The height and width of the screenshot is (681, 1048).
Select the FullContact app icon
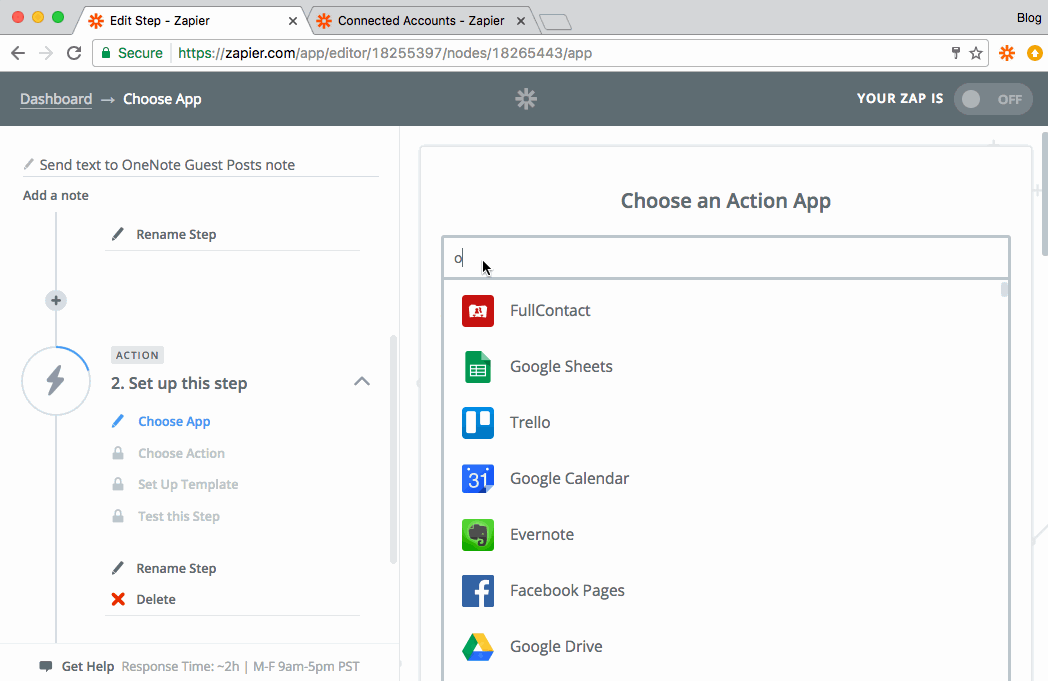point(478,311)
